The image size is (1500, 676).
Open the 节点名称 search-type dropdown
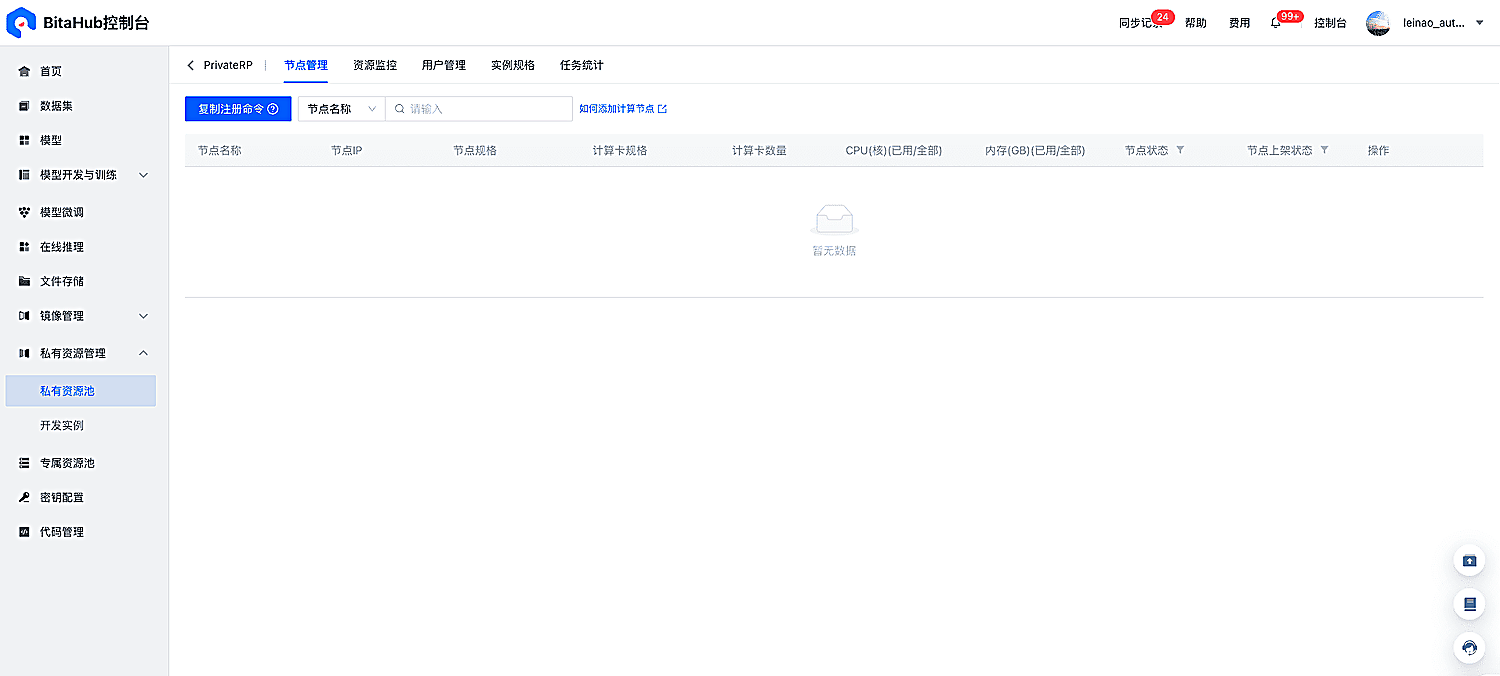(341, 109)
